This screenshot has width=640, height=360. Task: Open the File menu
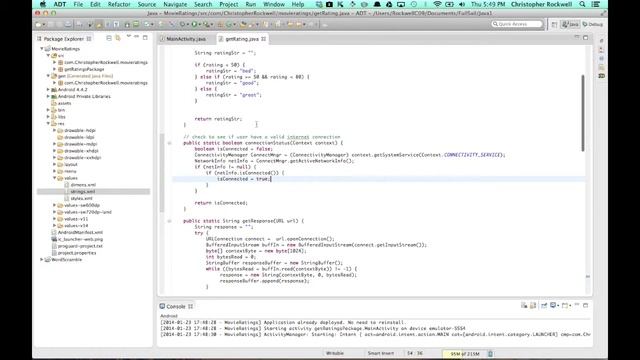(78, 4)
